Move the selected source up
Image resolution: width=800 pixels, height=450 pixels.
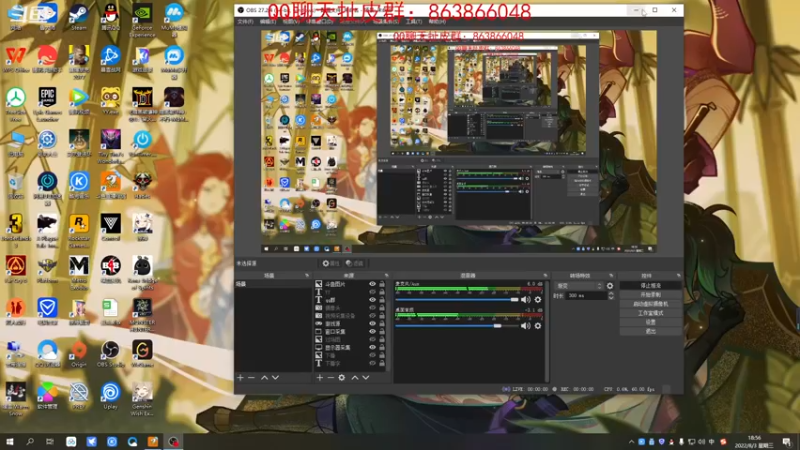point(355,378)
